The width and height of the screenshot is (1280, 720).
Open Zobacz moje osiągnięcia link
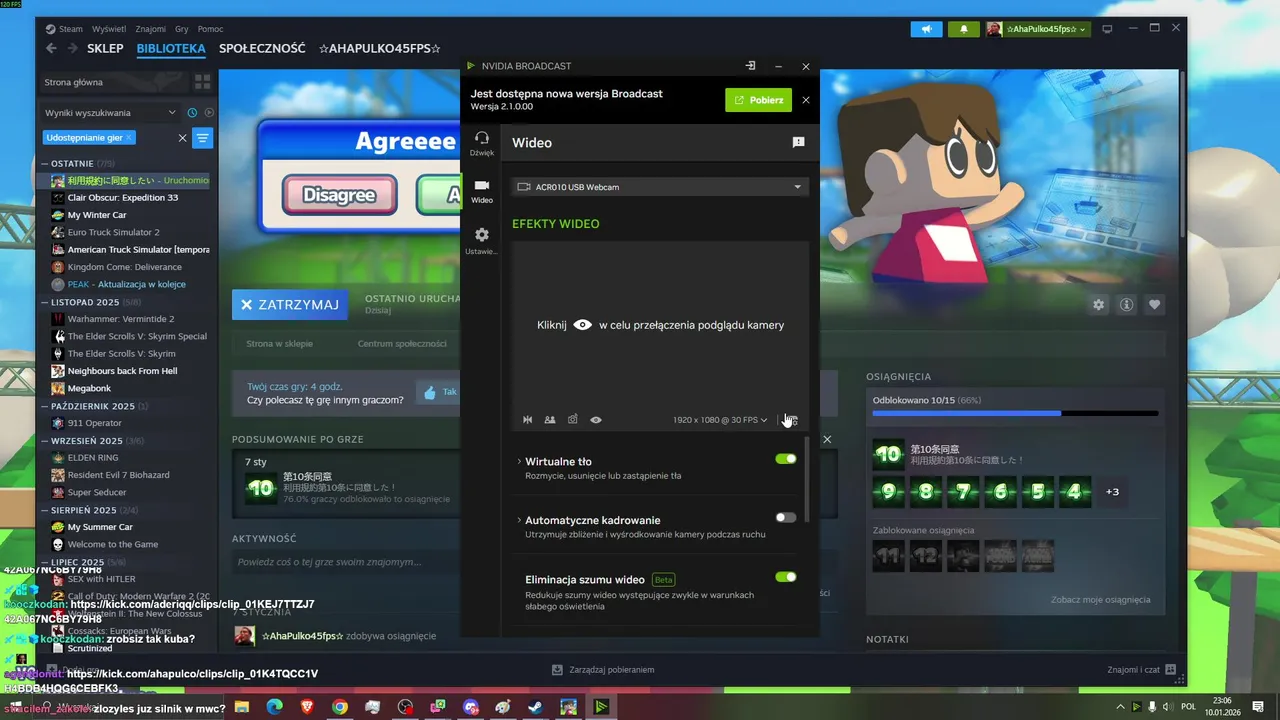pyautogui.click(x=1101, y=600)
